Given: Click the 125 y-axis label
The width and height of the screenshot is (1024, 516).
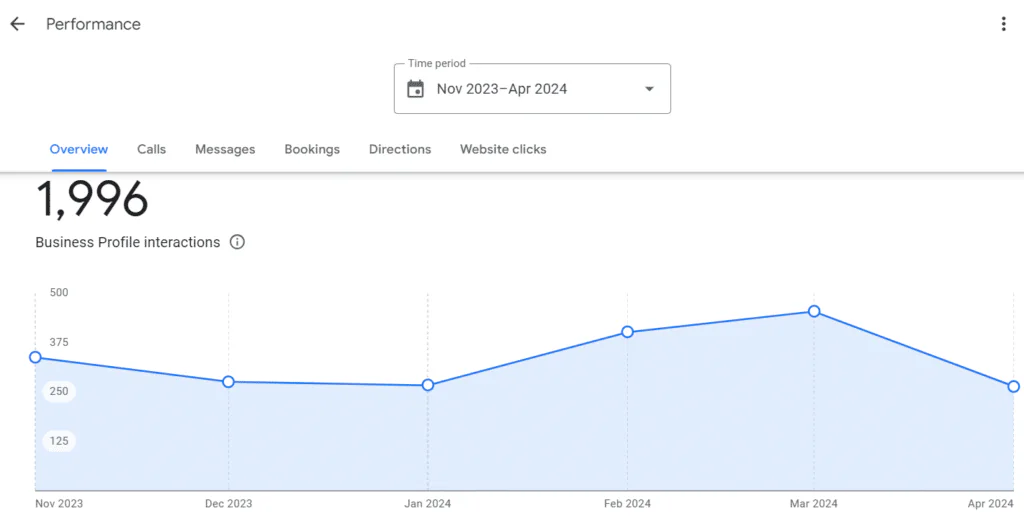Looking at the screenshot, I should [59, 441].
